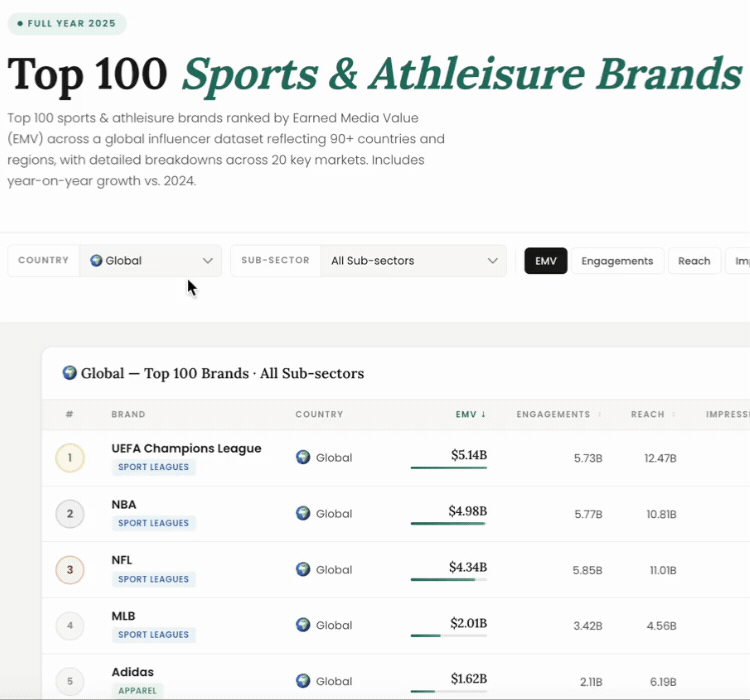The image size is (750, 700).
Task: Click Sport Leagues tag under NFL
Action: click(154, 579)
